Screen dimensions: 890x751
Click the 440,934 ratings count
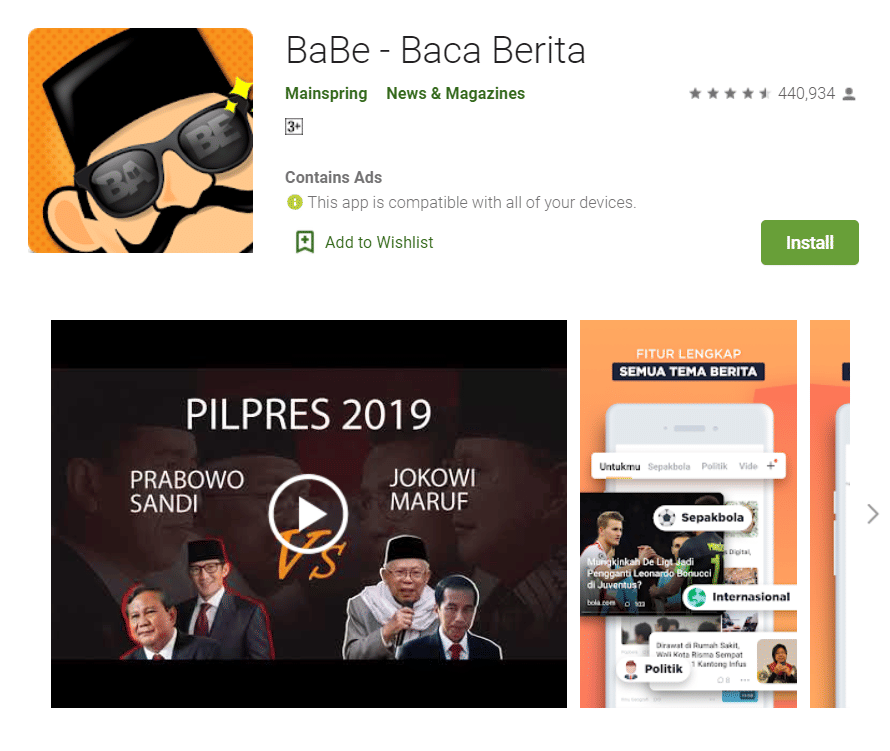[806, 93]
